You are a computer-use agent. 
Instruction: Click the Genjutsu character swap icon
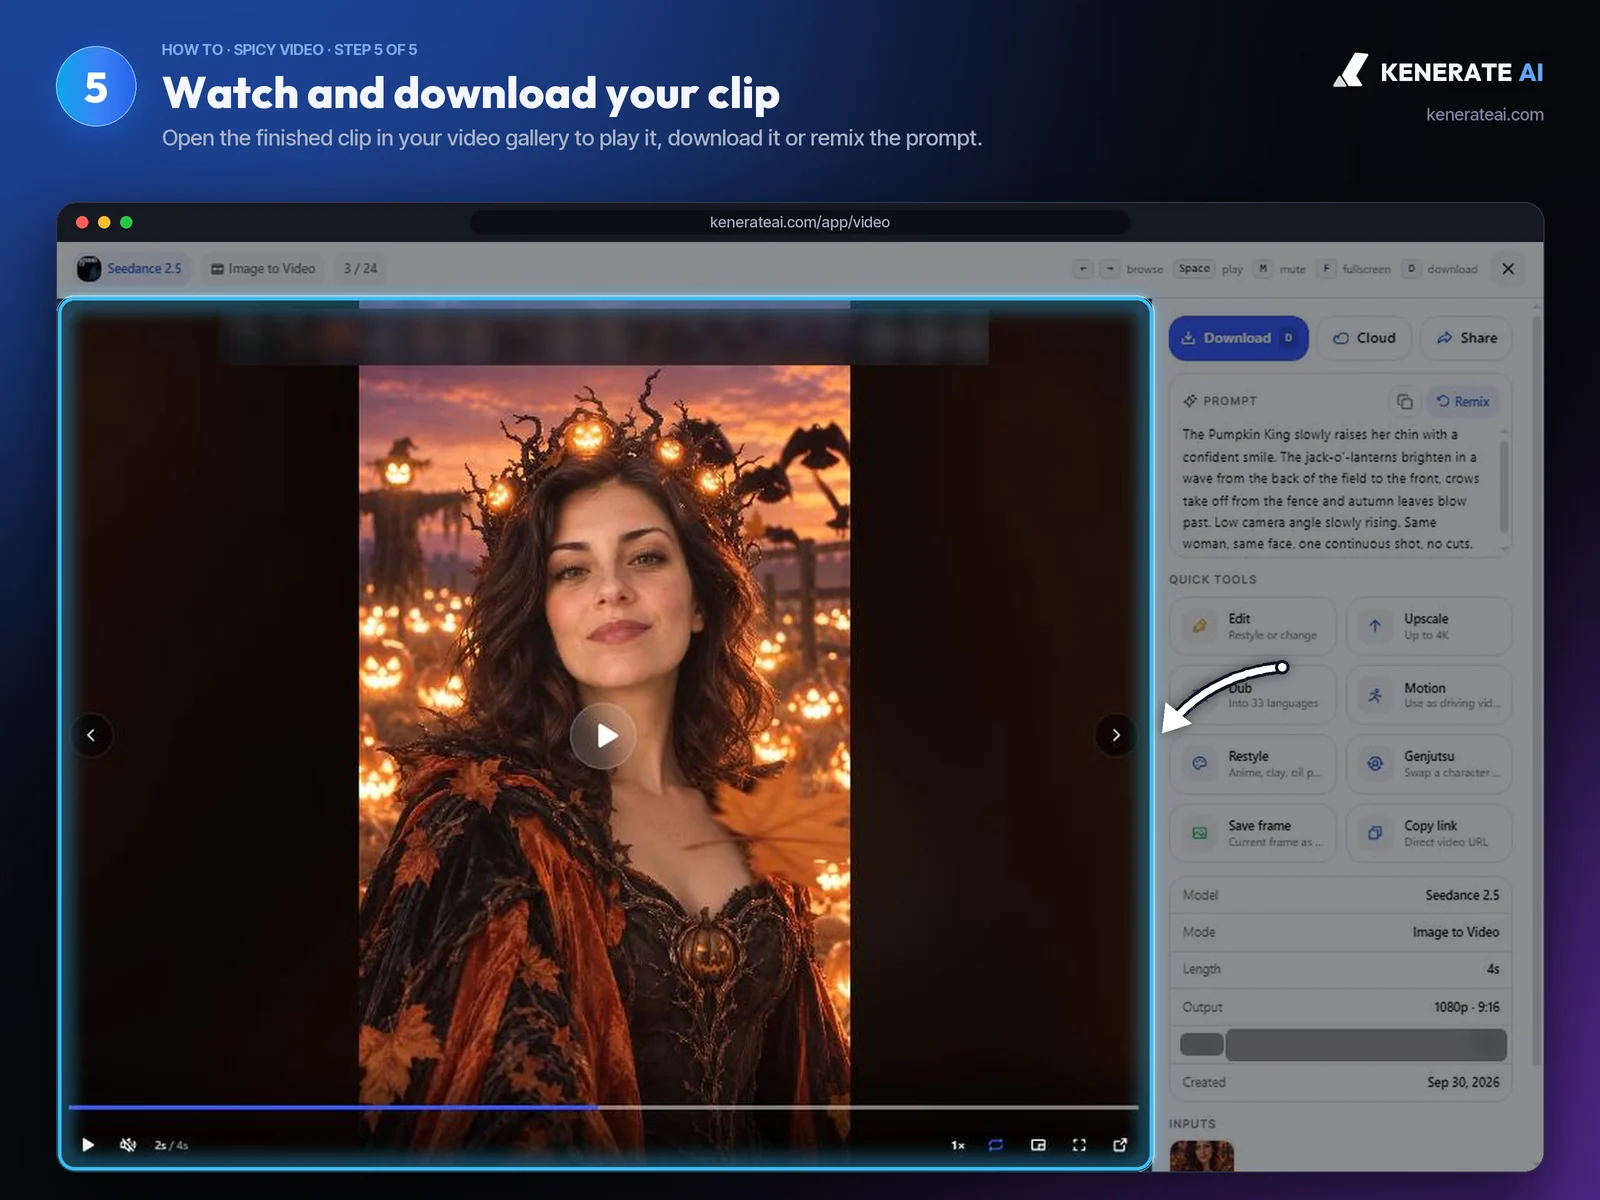pyautogui.click(x=1375, y=764)
